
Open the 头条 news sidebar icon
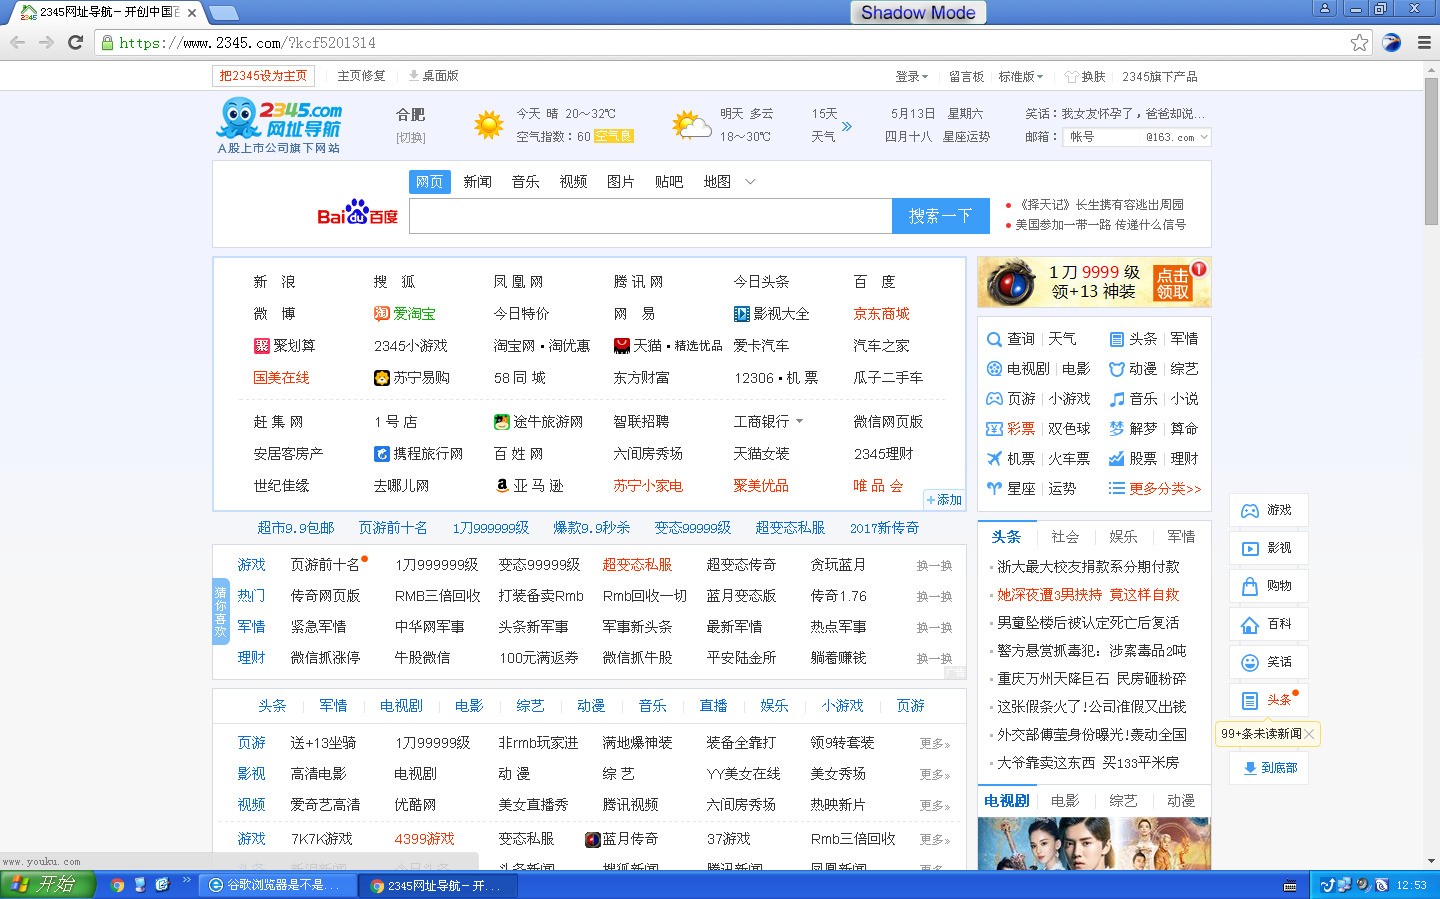(1250, 700)
